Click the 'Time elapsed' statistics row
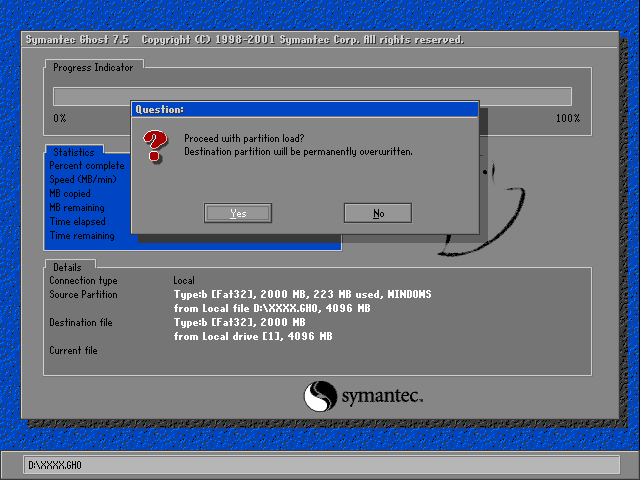This screenshot has height=480, width=640. click(78, 222)
